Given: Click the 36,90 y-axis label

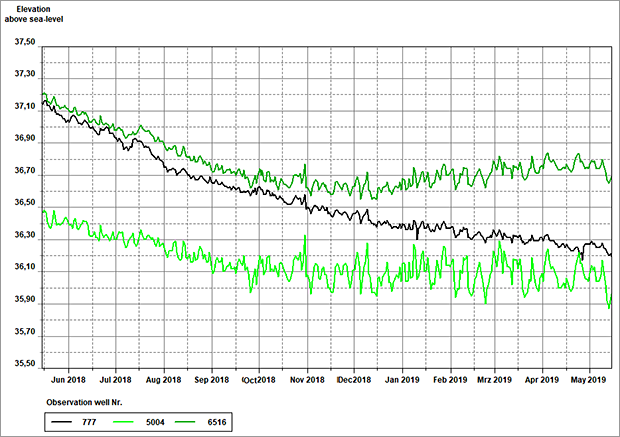Looking at the screenshot, I should tap(25, 138).
